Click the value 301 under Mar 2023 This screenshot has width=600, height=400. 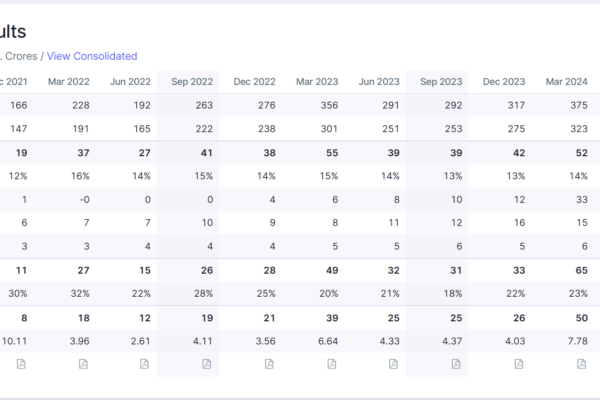[x=329, y=129]
